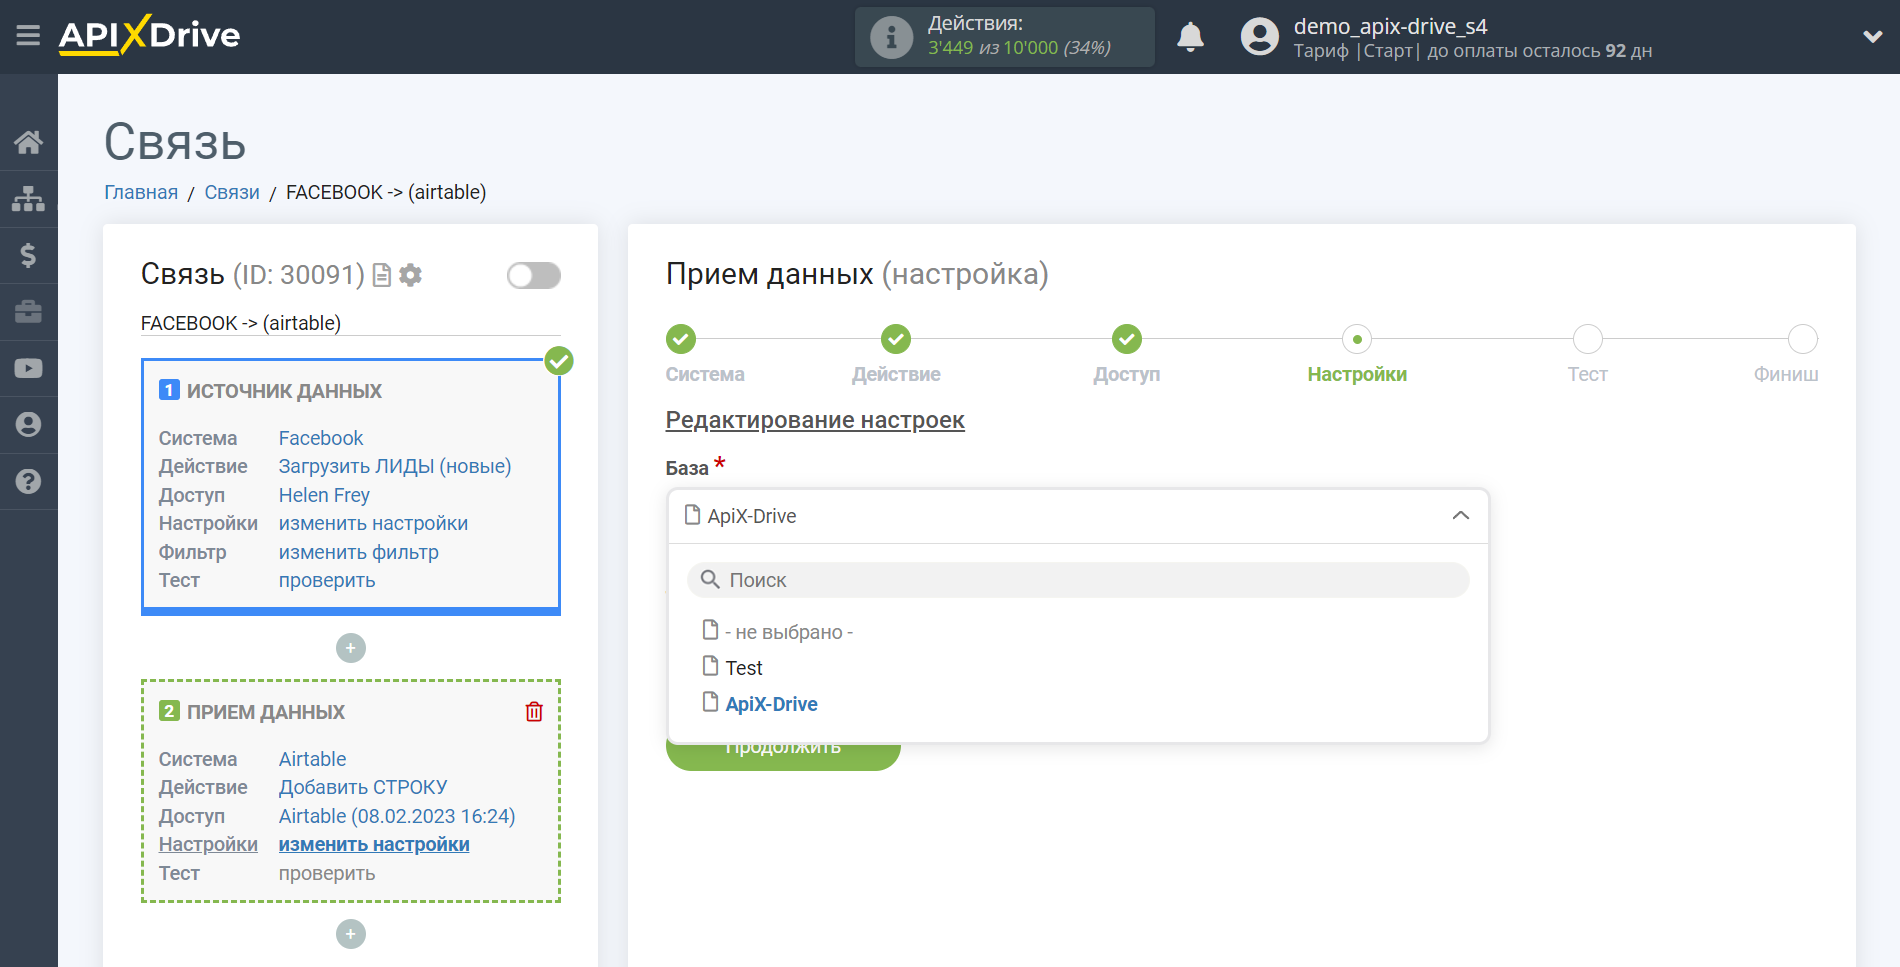The width and height of the screenshot is (1900, 967).
Task: Click the user avatar icon
Action: point(1259,37)
